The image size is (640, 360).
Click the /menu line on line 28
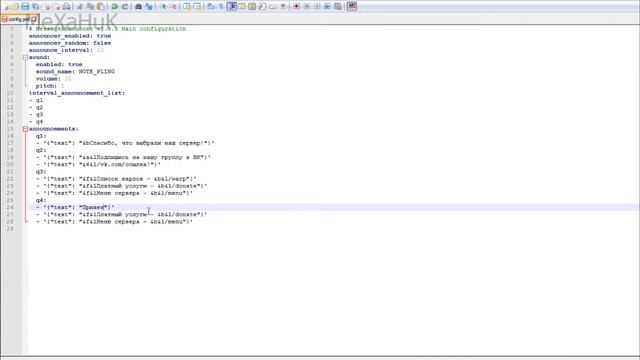tap(114, 222)
